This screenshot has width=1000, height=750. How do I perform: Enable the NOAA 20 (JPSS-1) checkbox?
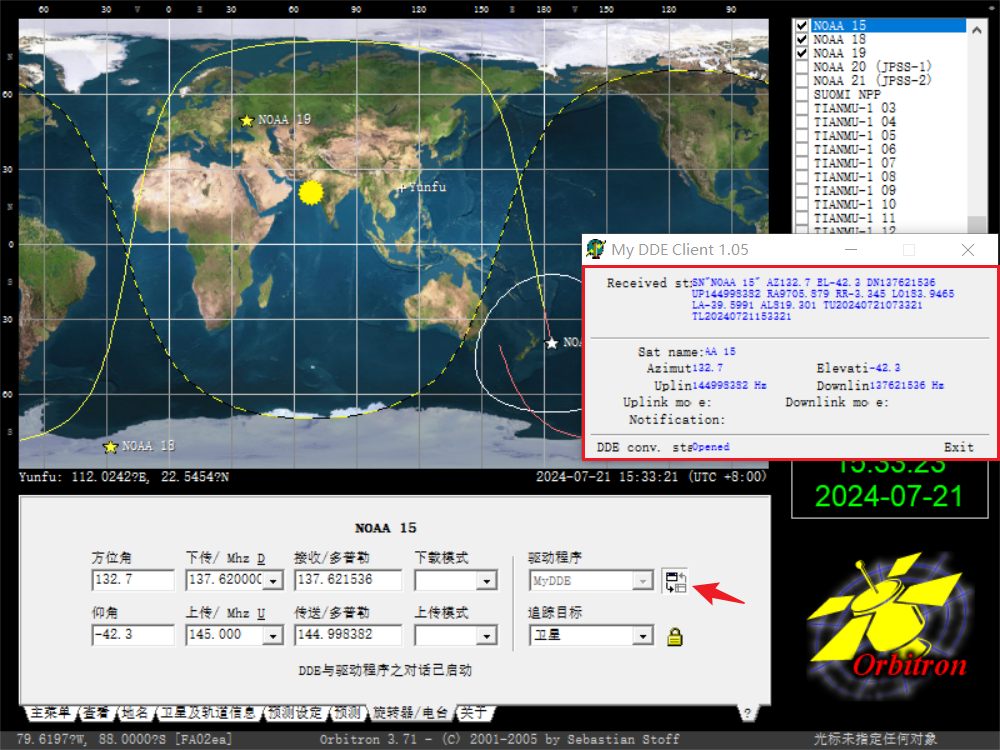tap(802, 67)
